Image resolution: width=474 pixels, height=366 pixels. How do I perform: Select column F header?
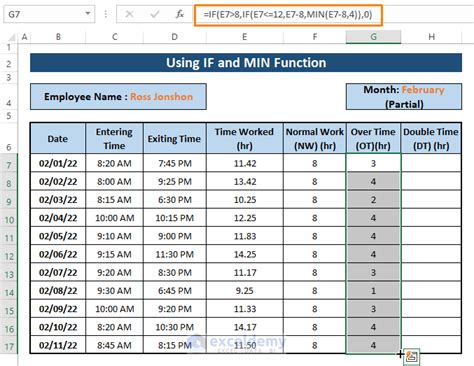315,37
